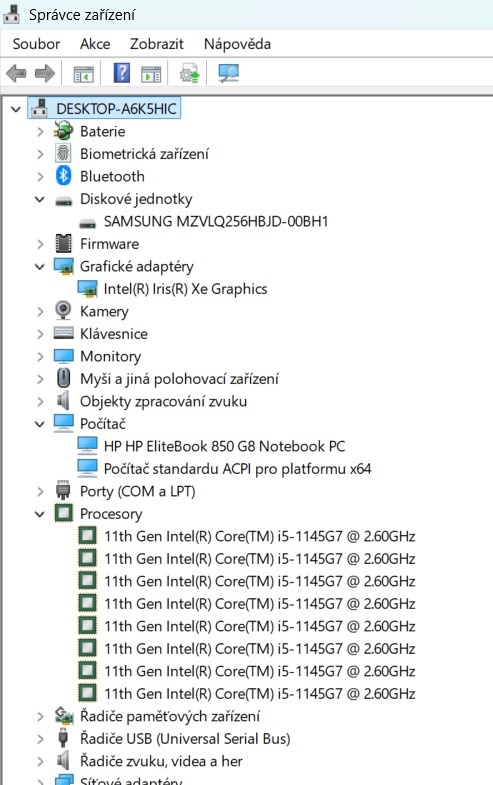This screenshot has height=785, width=493.
Task: Click the Procesory category icon
Action: click(x=64, y=513)
